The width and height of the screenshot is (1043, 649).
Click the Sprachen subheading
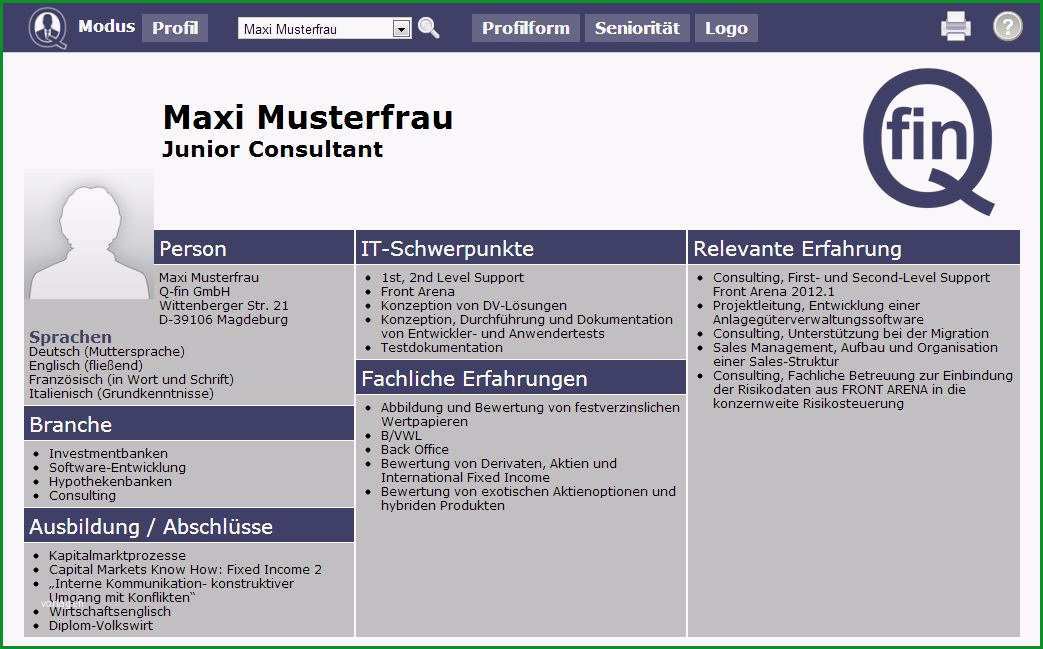tap(70, 337)
